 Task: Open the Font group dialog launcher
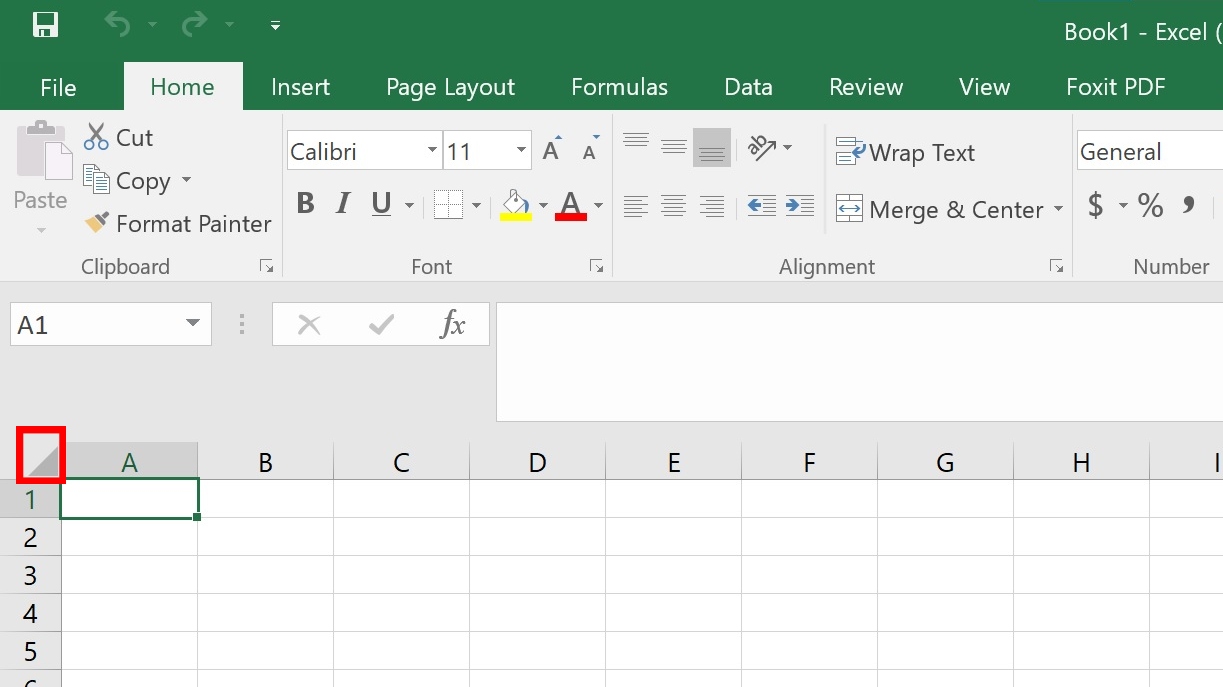(x=597, y=266)
